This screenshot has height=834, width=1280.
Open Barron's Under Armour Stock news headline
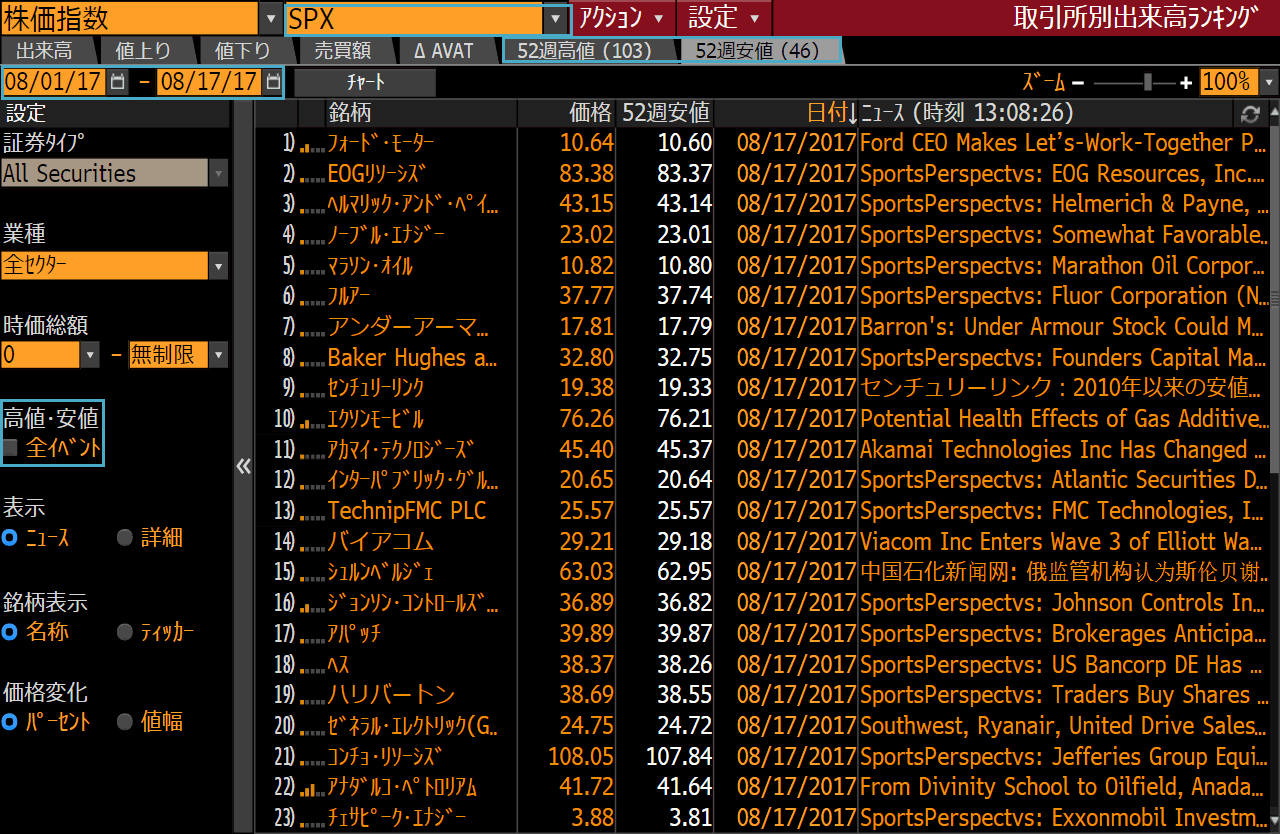1063,327
